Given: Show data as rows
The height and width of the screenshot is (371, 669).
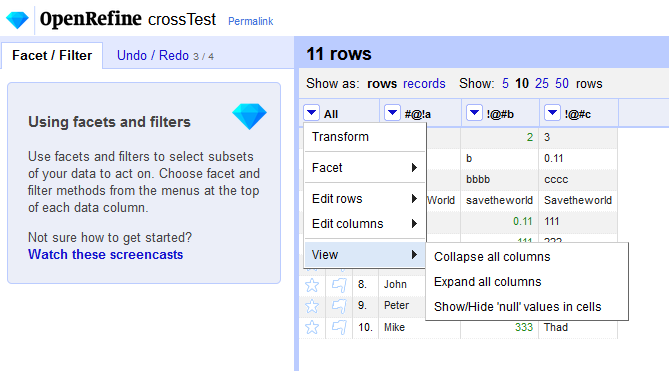Looking at the screenshot, I should [382, 84].
